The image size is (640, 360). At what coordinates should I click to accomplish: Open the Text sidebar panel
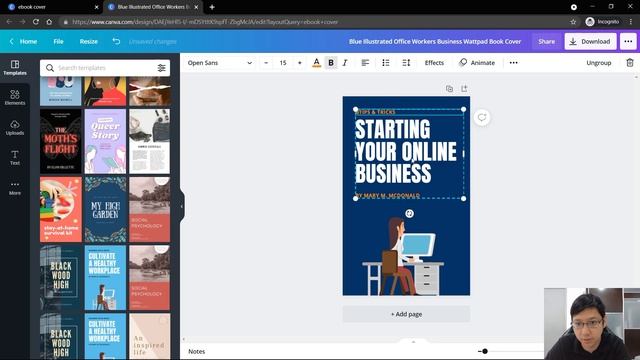pyautogui.click(x=15, y=158)
